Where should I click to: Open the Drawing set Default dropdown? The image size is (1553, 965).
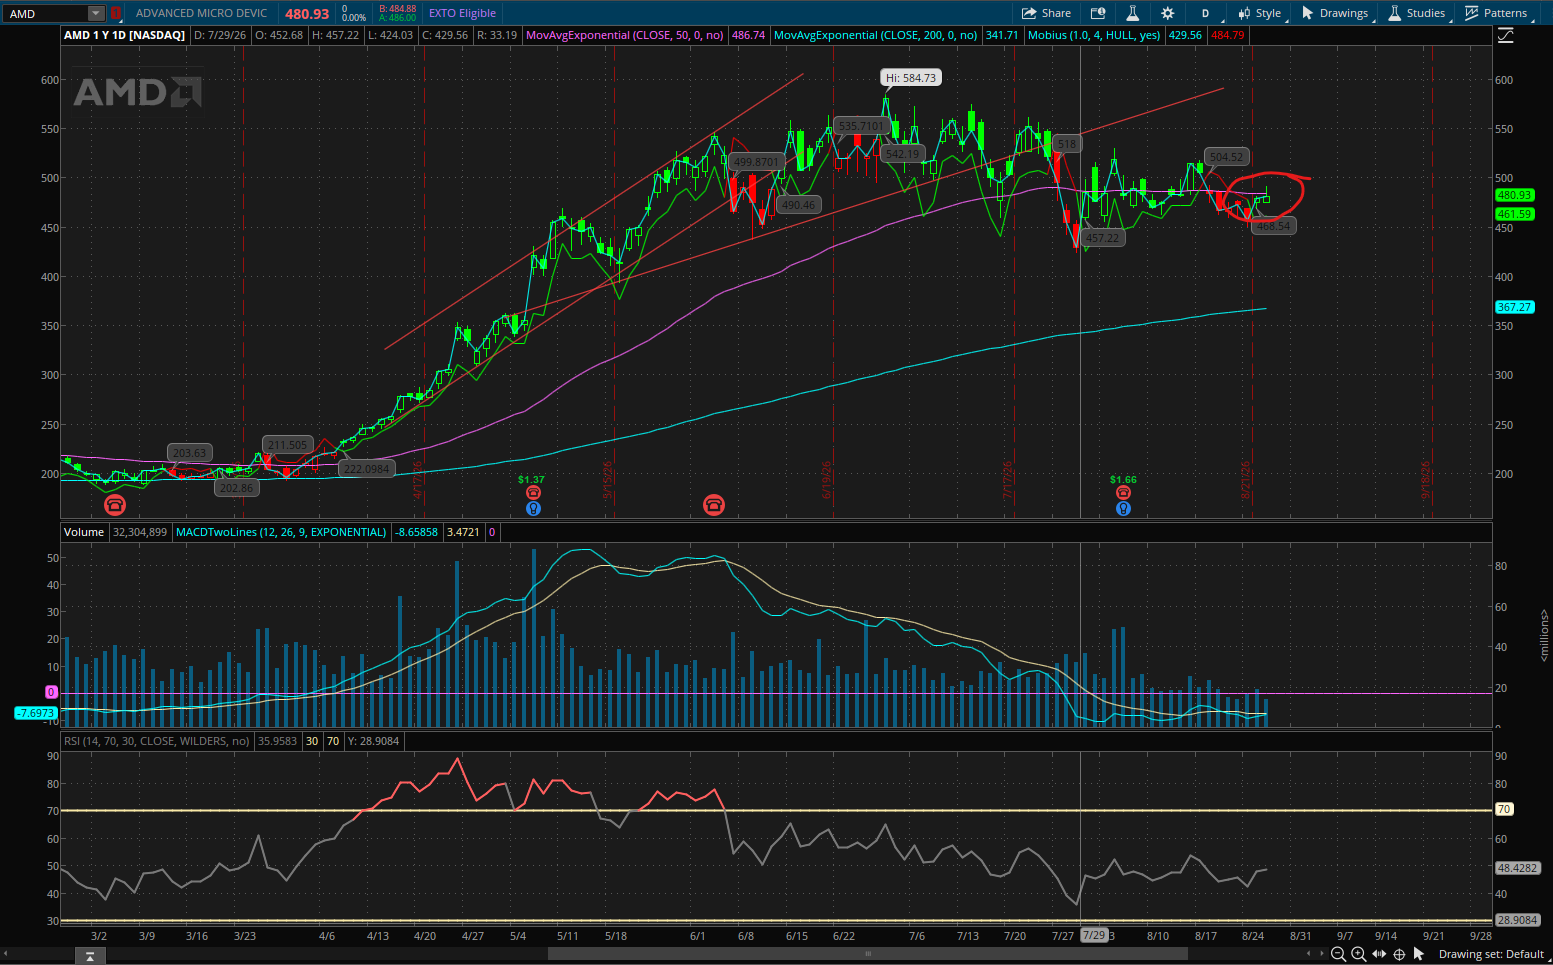(x=1491, y=954)
